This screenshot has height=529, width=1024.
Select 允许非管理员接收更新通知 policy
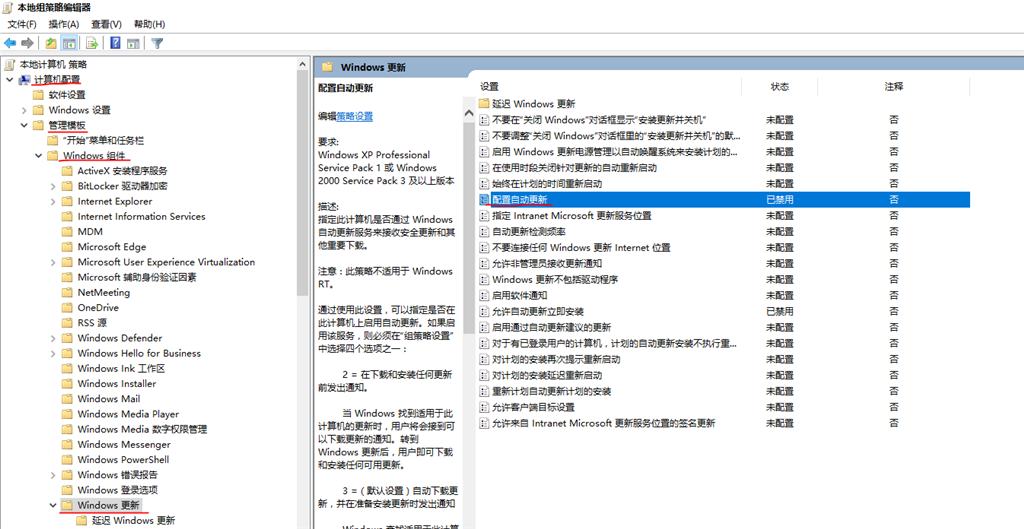[547, 263]
